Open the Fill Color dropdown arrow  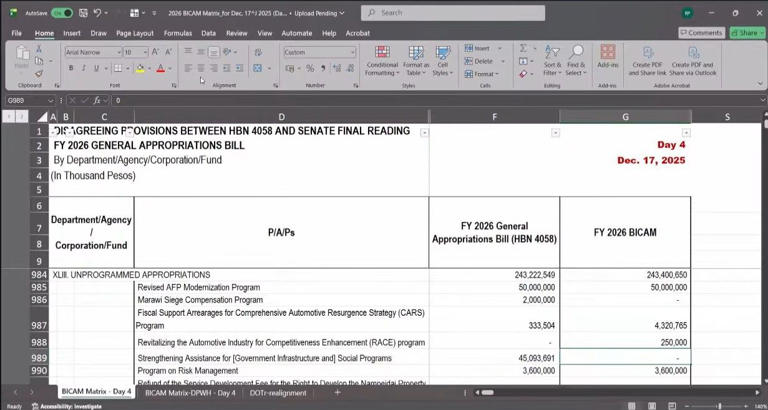149,69
